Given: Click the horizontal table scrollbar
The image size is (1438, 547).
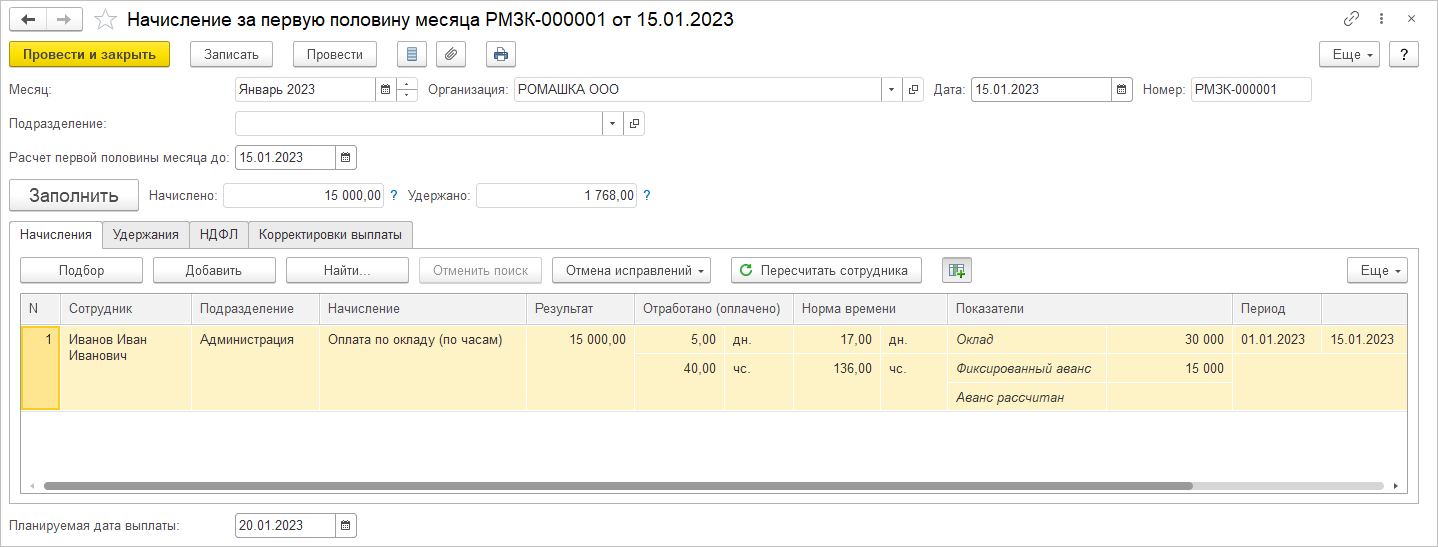Looking at the screenshot, I should [x=617, y=486].
